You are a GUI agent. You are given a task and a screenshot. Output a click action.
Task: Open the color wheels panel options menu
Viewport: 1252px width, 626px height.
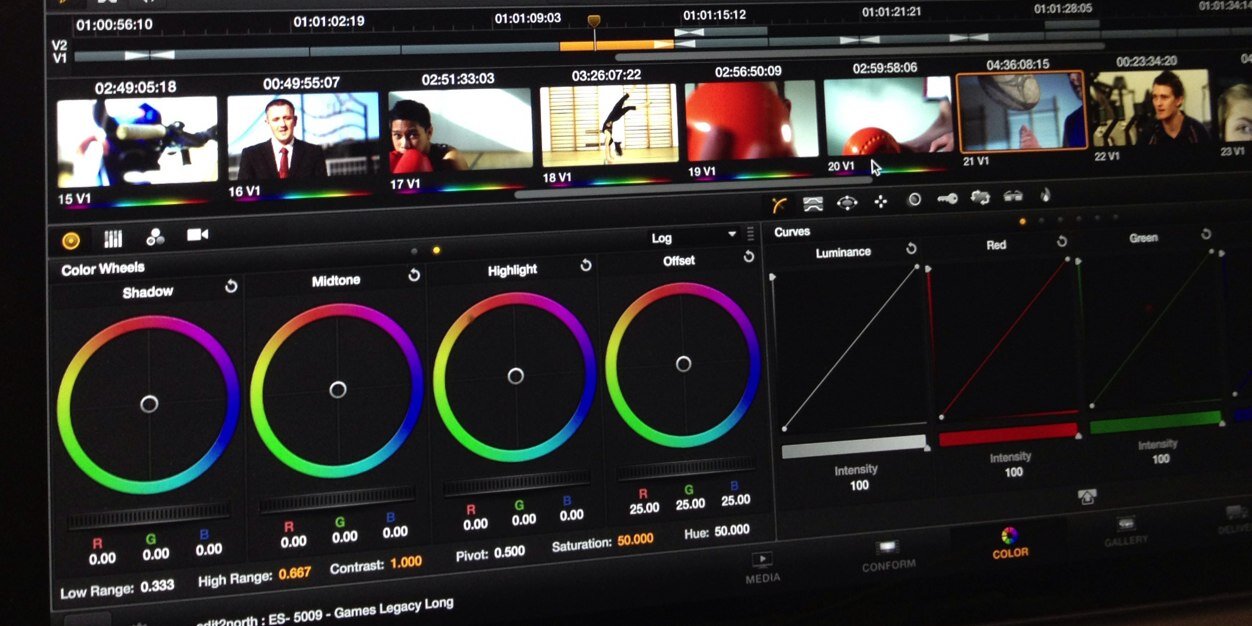(x=750, y=233)
